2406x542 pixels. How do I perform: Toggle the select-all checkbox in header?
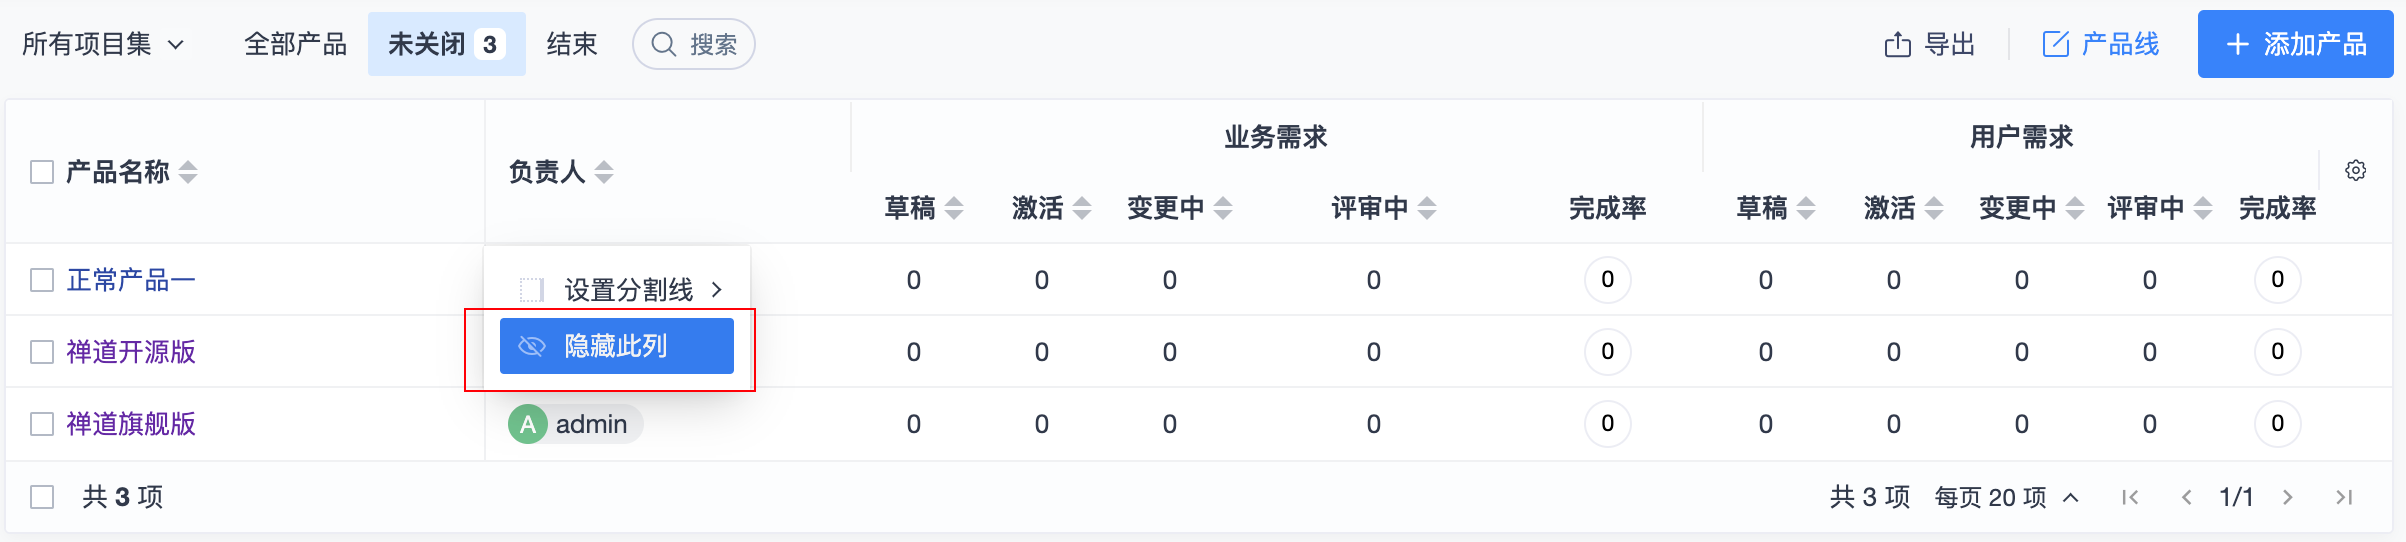(x=42, y=172)
